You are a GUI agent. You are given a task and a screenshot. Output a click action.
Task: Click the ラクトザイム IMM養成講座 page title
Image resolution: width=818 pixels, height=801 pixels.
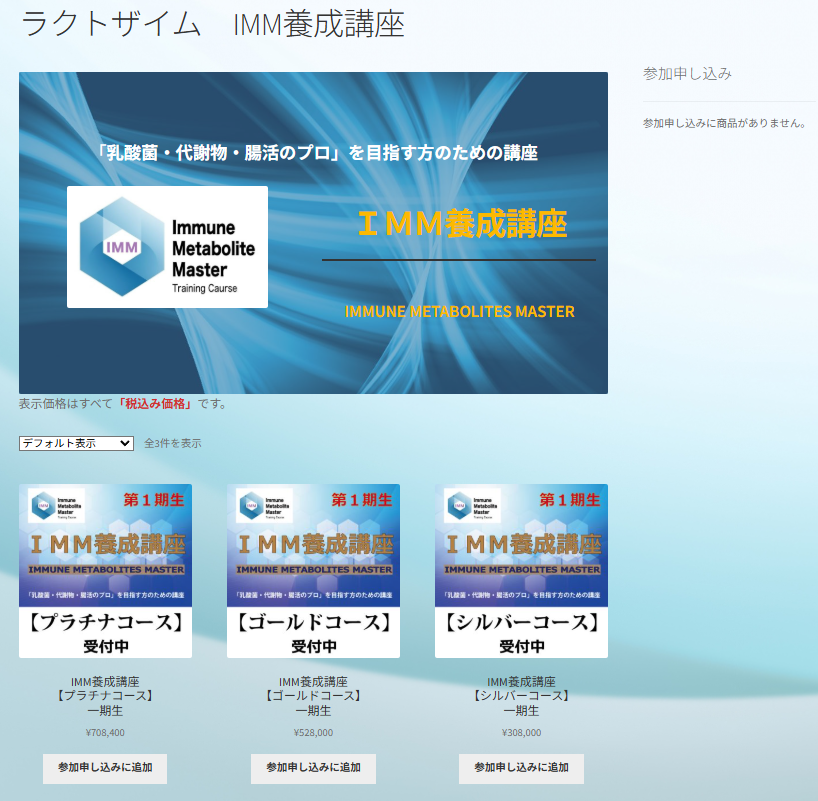point(213,24)
